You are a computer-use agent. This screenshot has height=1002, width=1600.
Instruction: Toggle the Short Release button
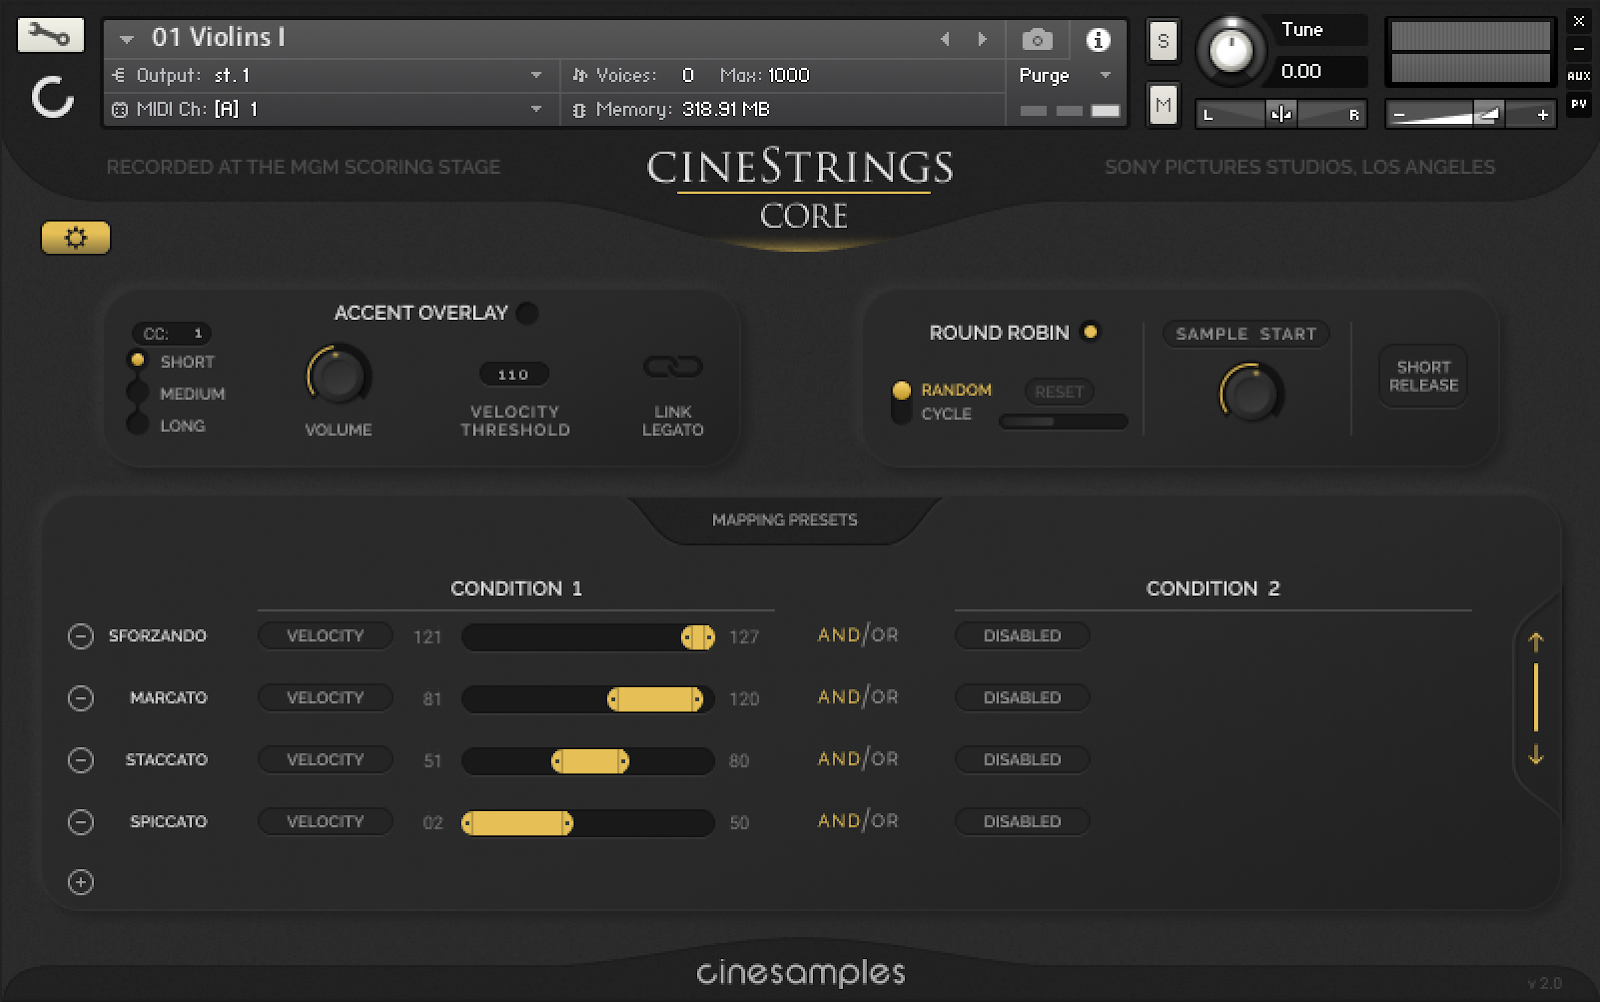pyautogui.click(x=1423, y=376)
